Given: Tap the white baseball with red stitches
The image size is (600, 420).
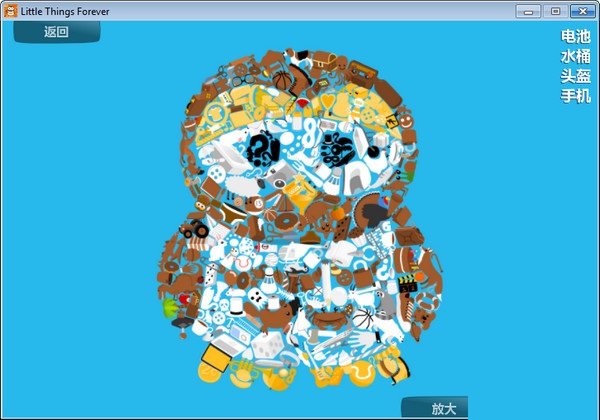Looking at the screenshot, I should pos(241,264).
